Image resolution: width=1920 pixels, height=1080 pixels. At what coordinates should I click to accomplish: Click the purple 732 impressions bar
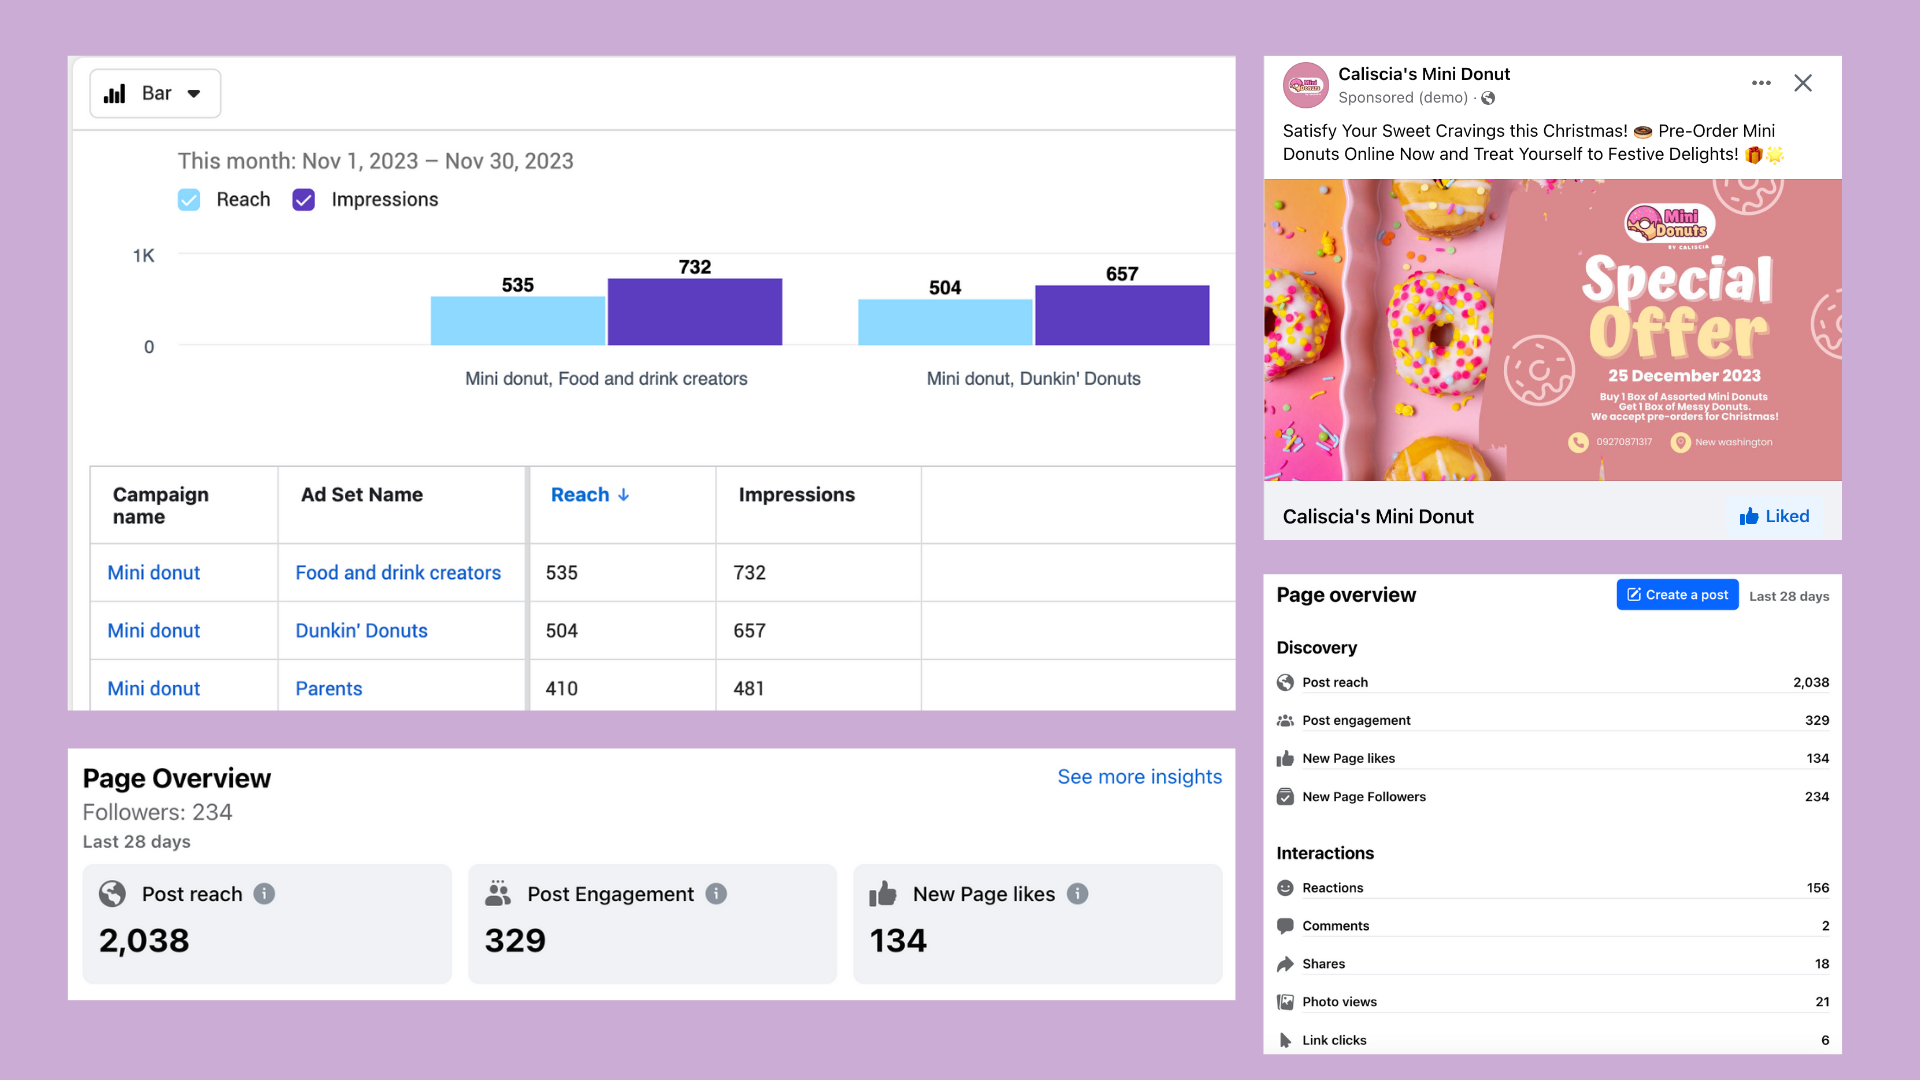(x=694, y=312)
